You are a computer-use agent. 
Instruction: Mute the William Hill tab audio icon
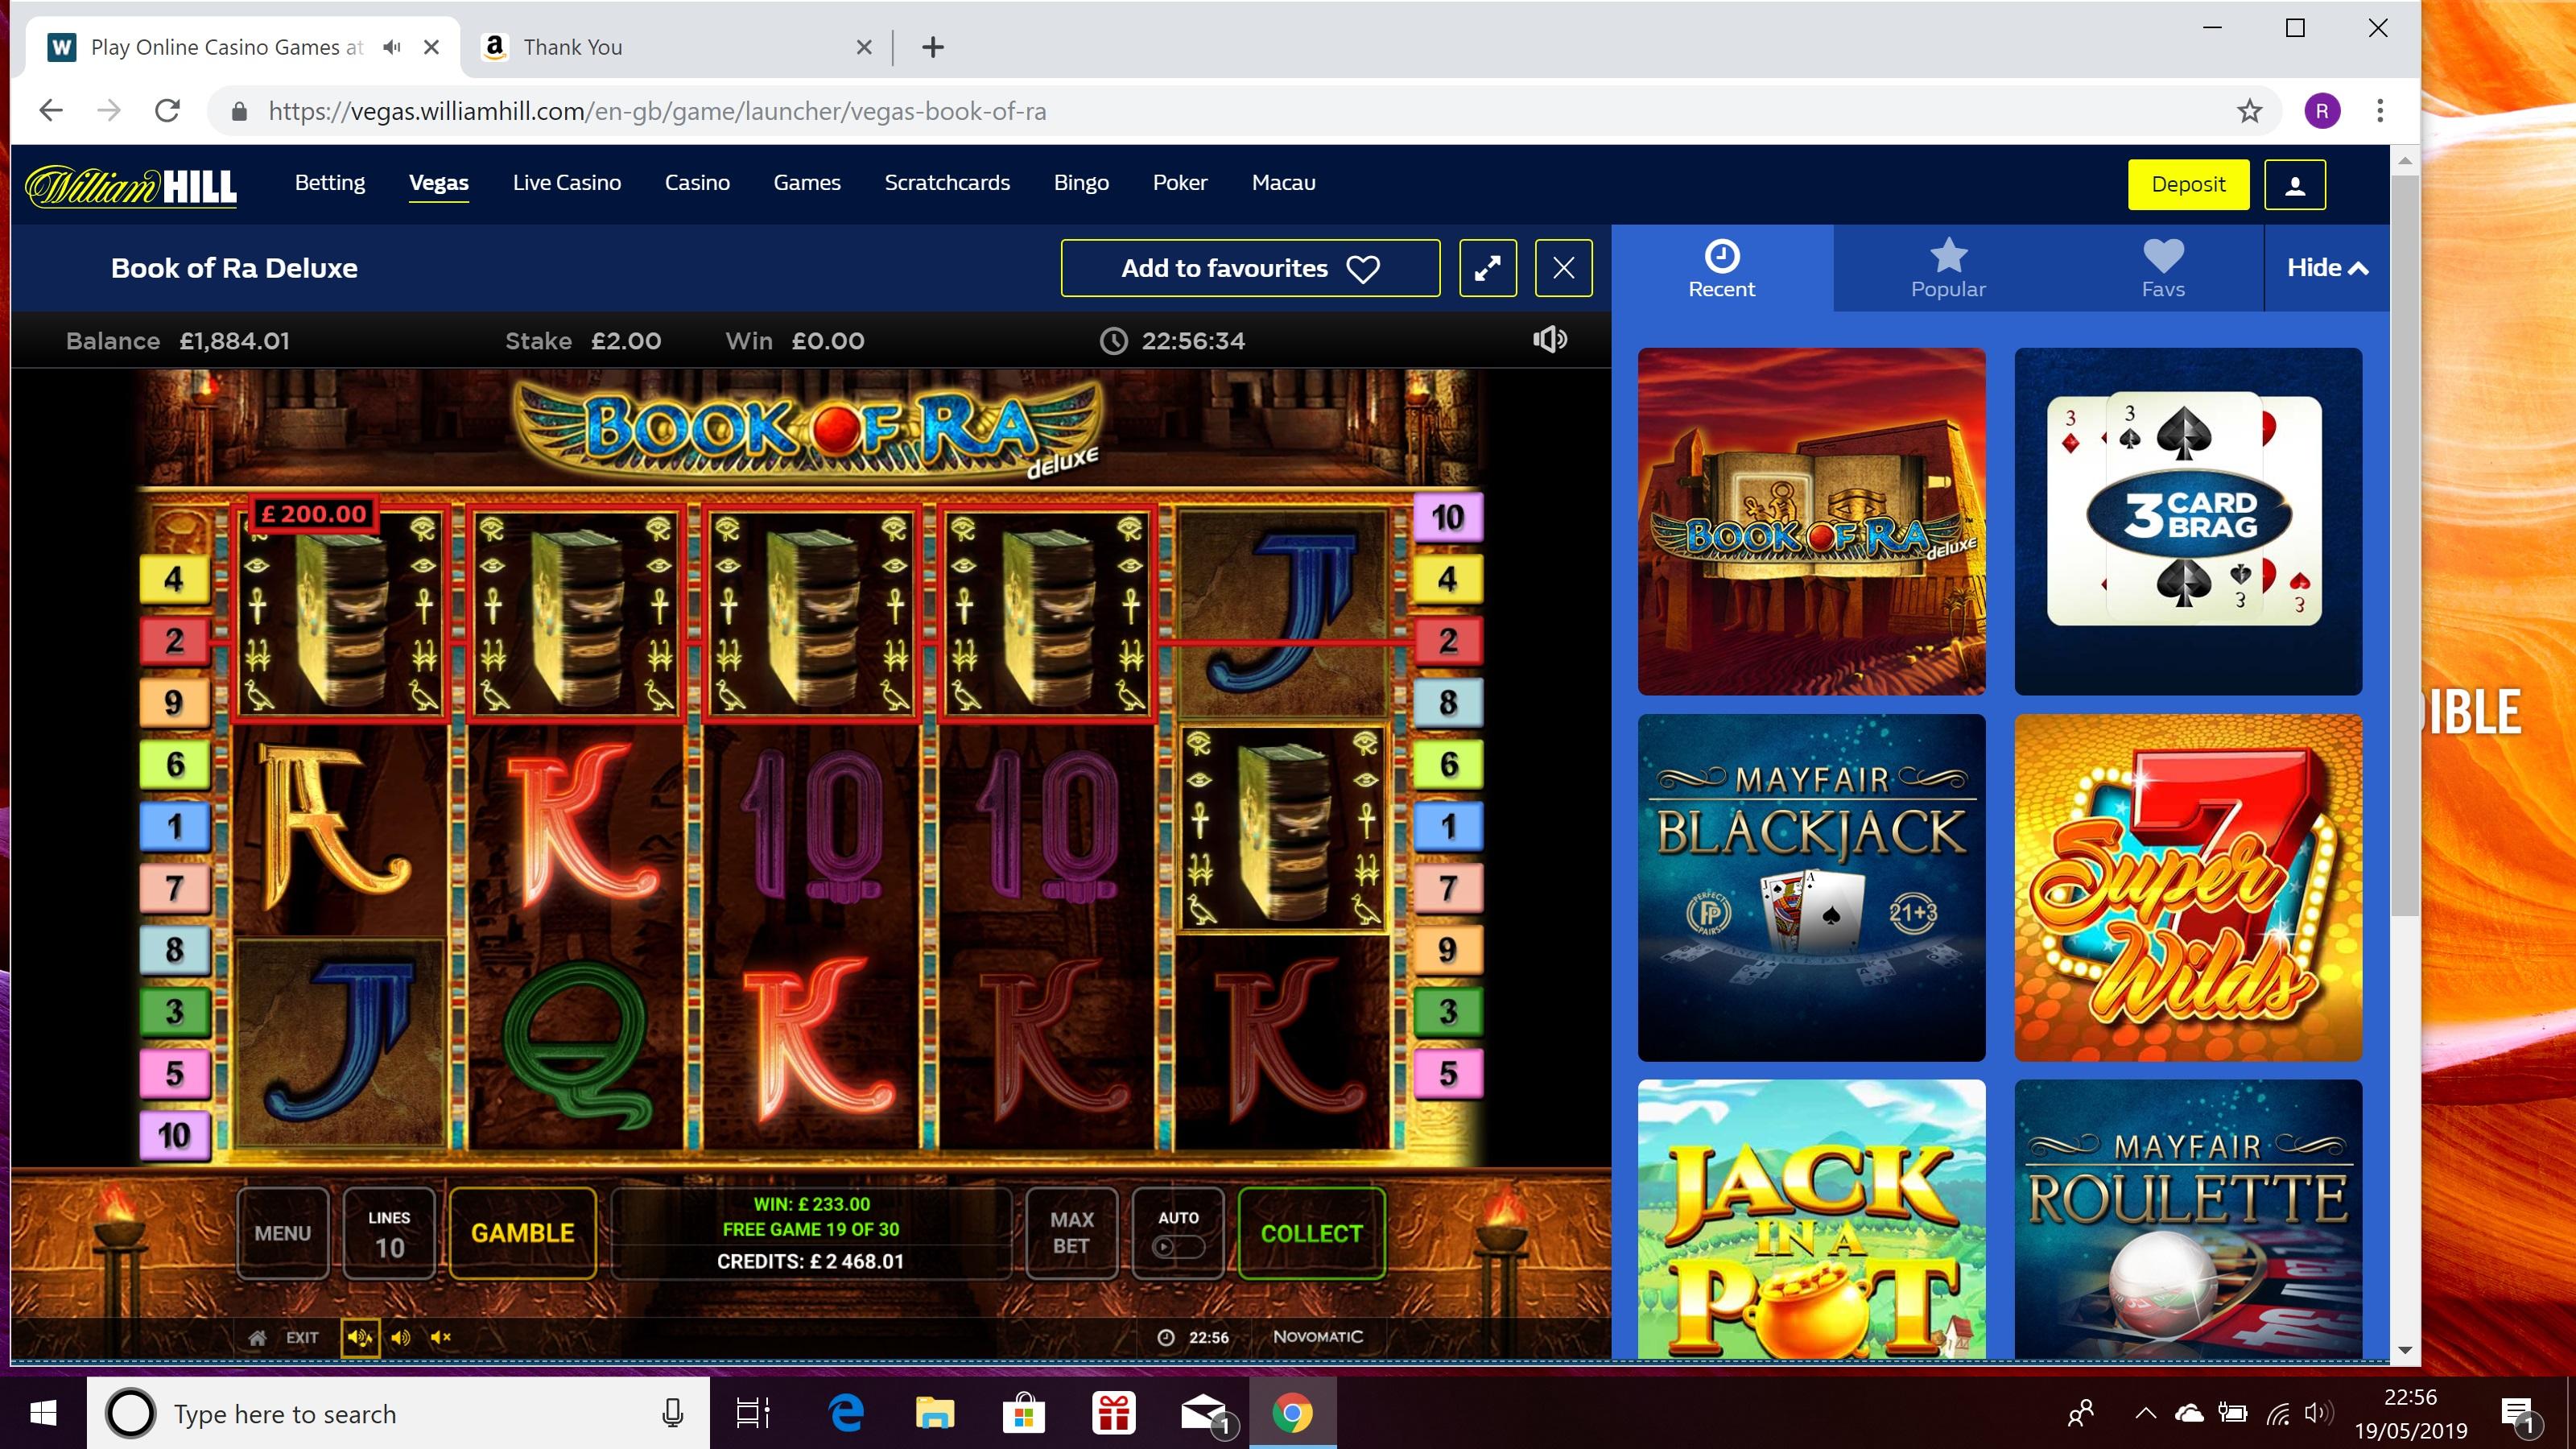[x=392, y=47]
